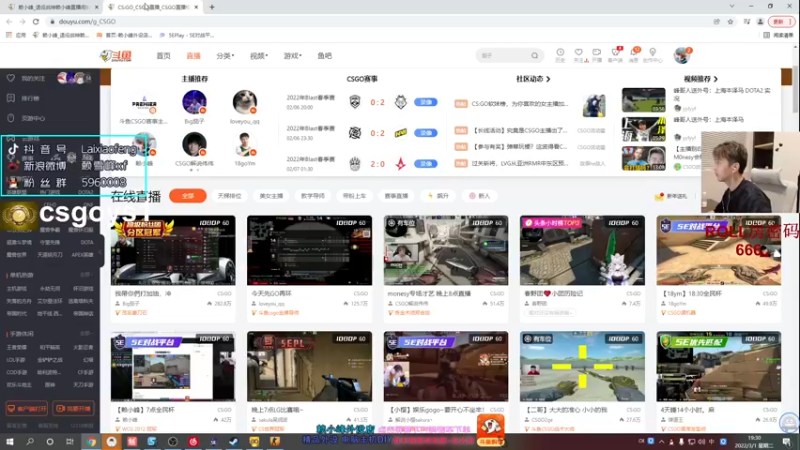The image size is (800, 450).
Task: Open Premier CSGO event channel avatar
Action: [x=144, y=103]
